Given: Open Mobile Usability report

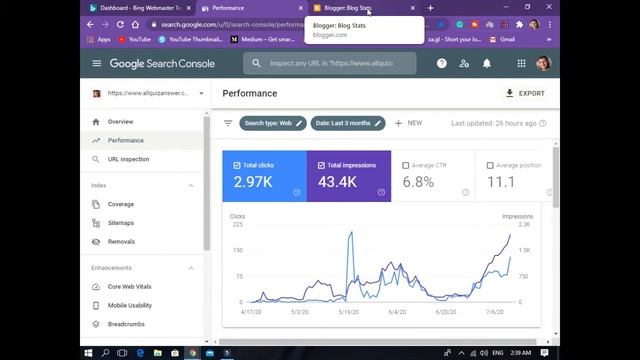Looking at the screenshot, I should (x=141, y=305).
